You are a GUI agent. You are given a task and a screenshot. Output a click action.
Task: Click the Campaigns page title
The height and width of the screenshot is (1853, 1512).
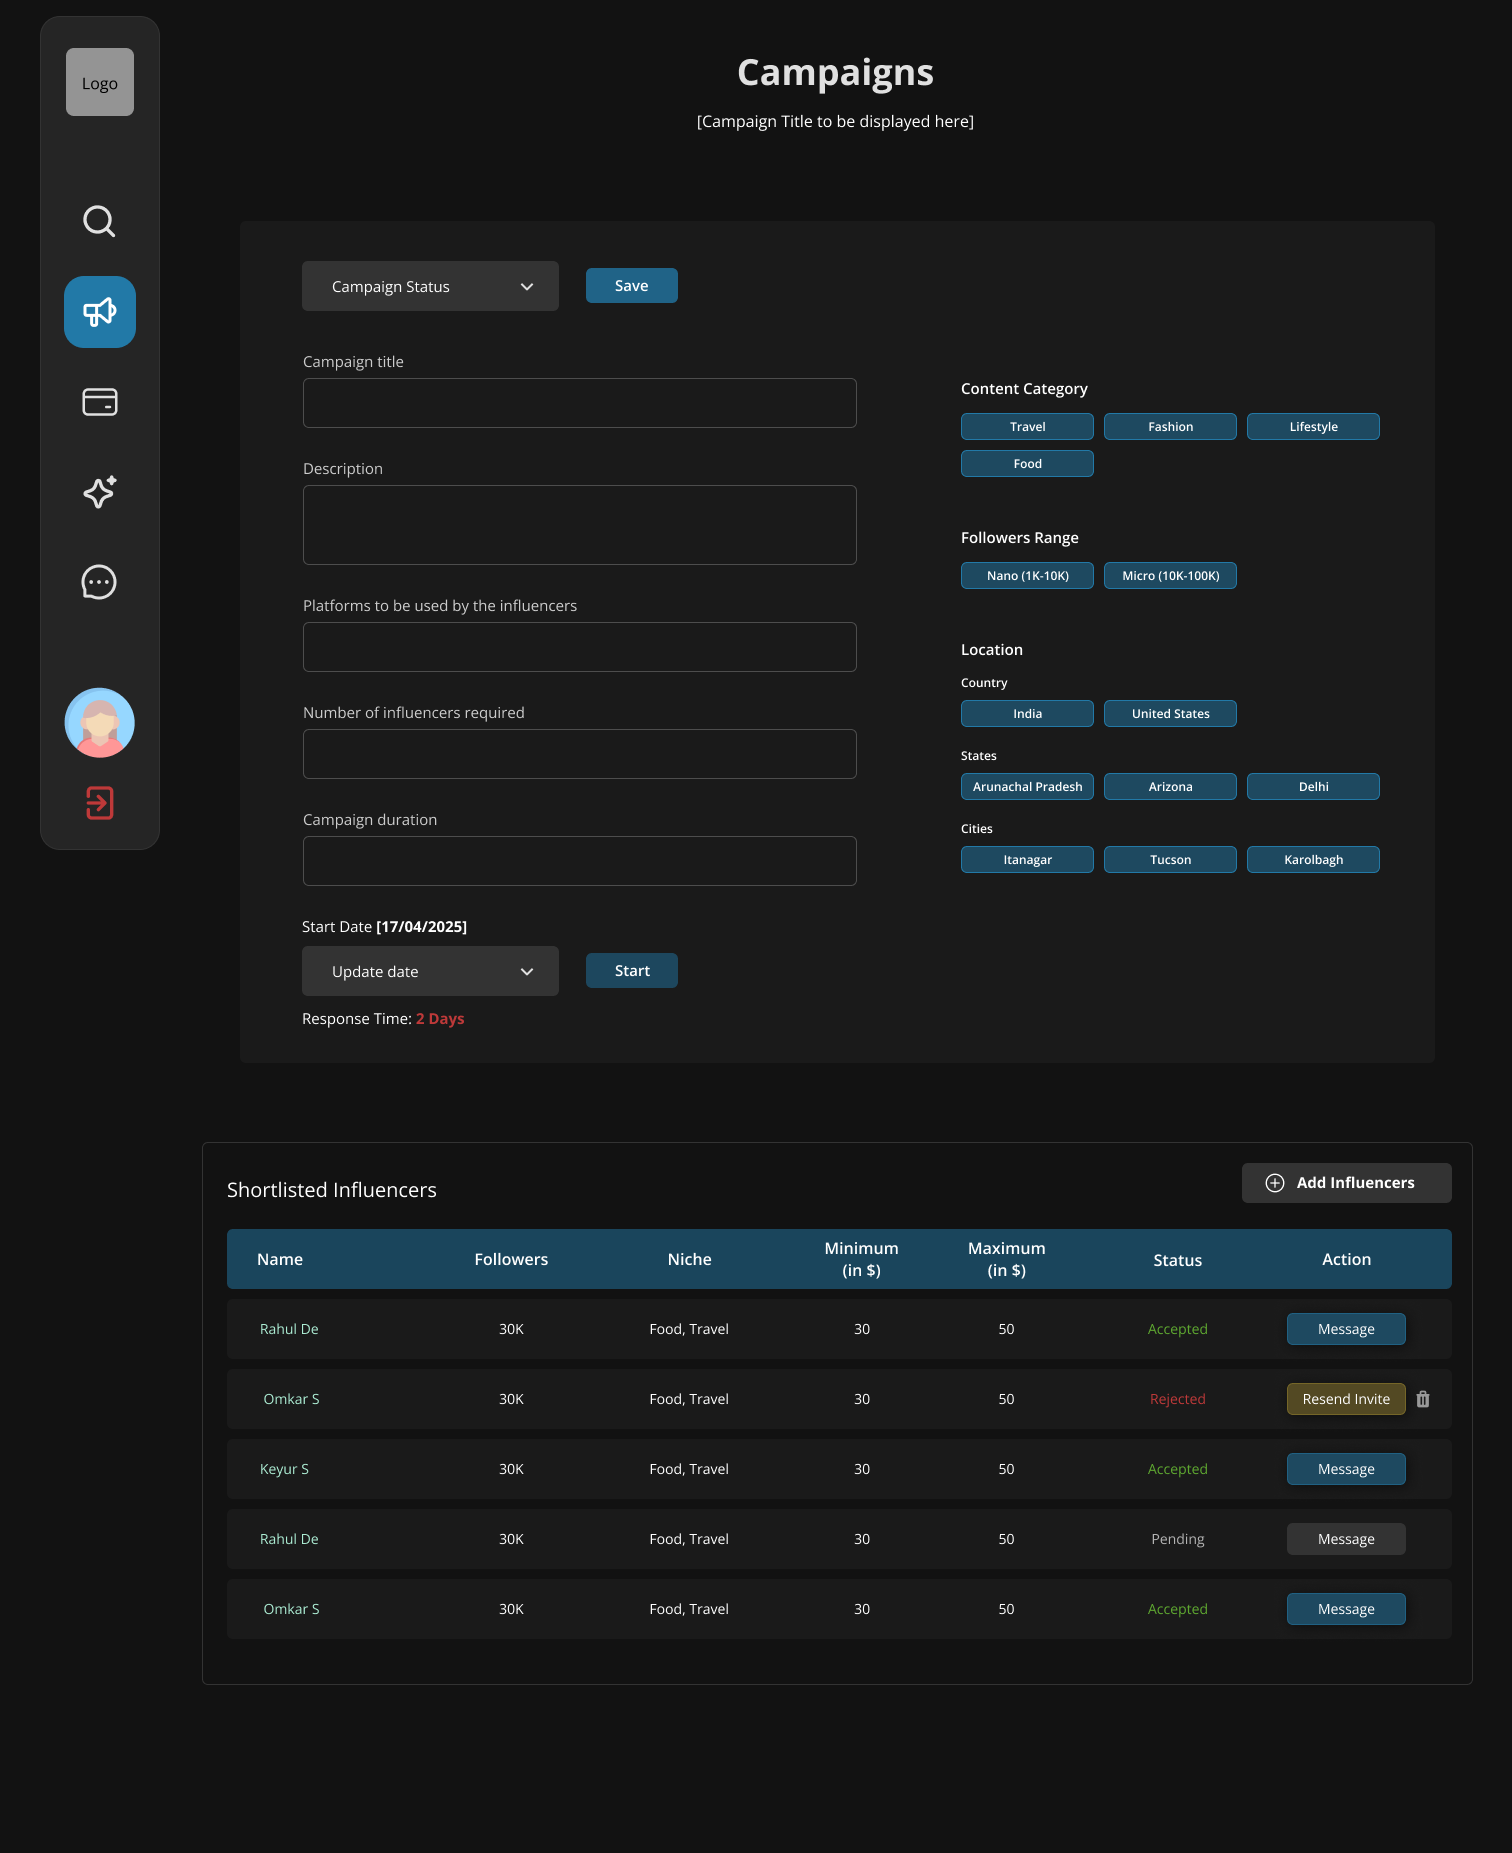click(x=835, y=73)
